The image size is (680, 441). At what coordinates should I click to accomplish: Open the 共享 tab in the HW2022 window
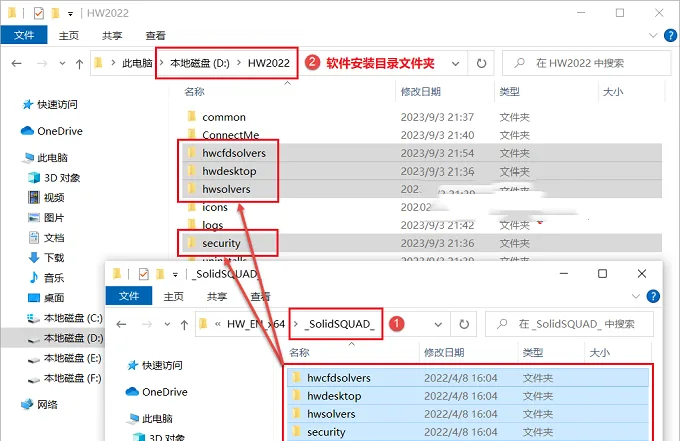click(112, 36)
